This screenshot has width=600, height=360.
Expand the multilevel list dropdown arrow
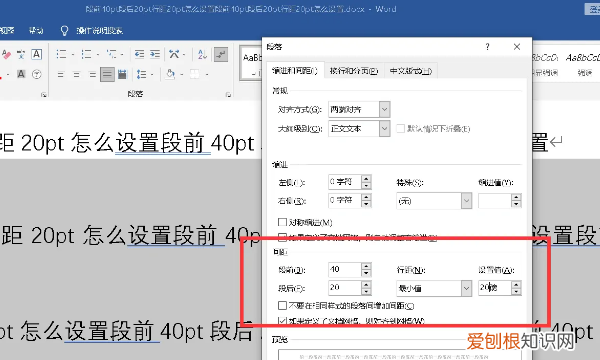coord(122,54)
